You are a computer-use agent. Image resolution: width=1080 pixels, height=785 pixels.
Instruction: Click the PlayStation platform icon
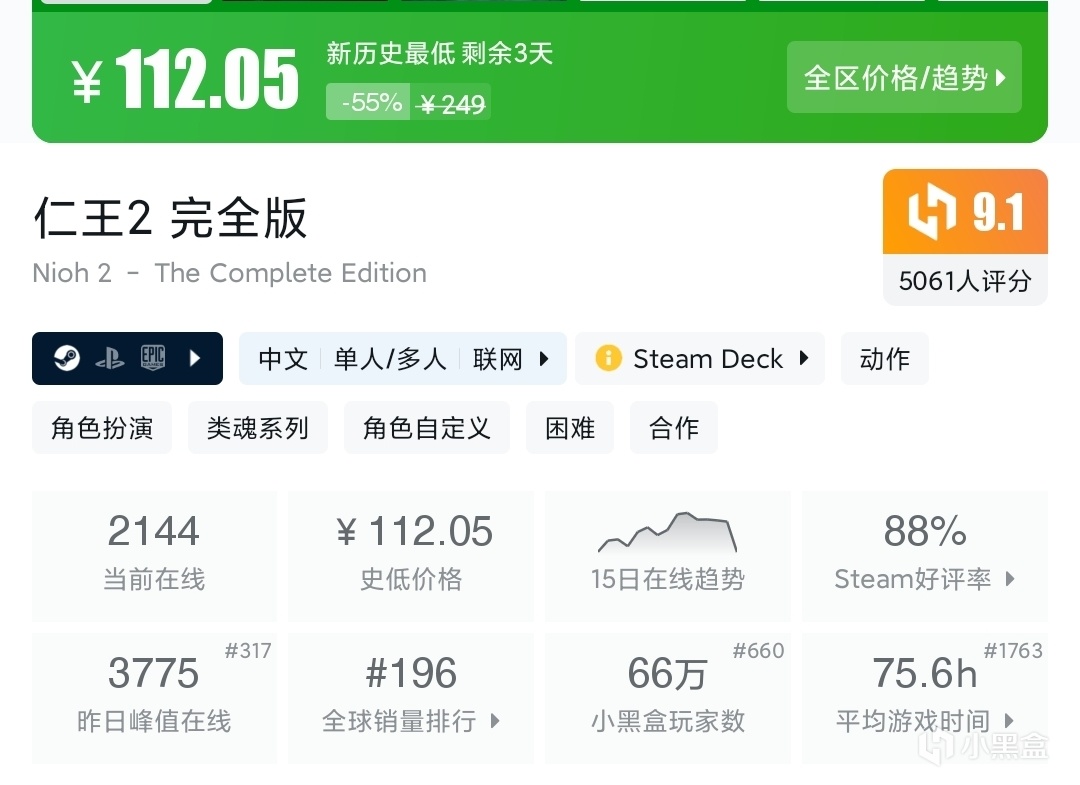110,358
